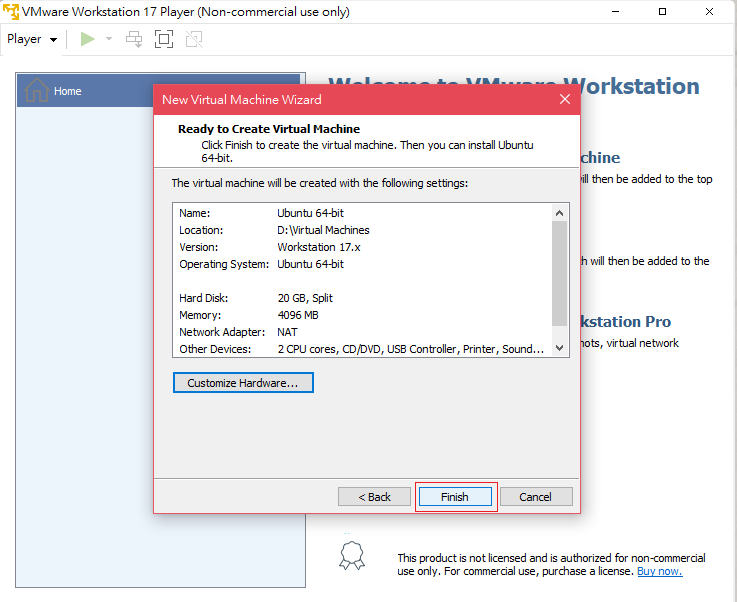Maximize the VMware Player window
Screen dimensions: 737x602
662,11
